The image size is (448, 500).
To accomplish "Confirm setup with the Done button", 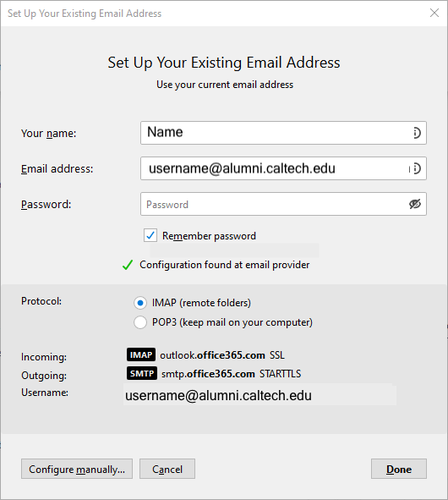I will tap(399, 469).
